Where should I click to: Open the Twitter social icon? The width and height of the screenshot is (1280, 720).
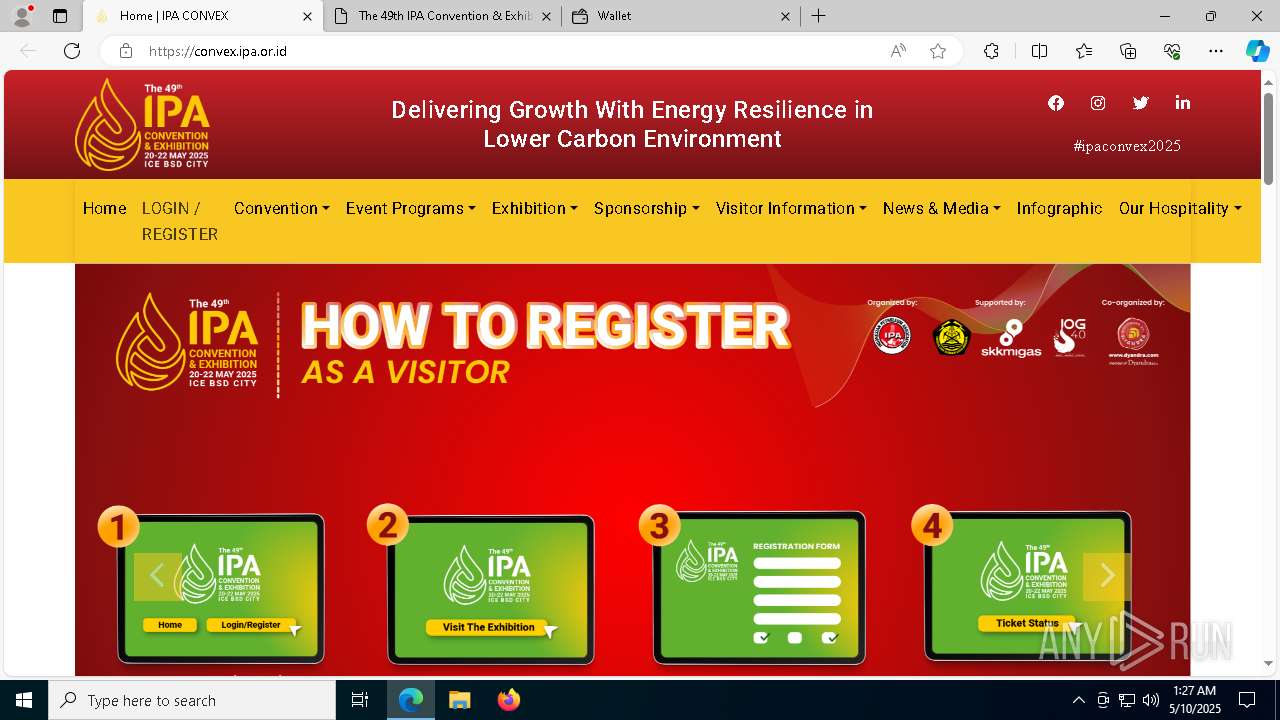click(x=1140, y=103)
